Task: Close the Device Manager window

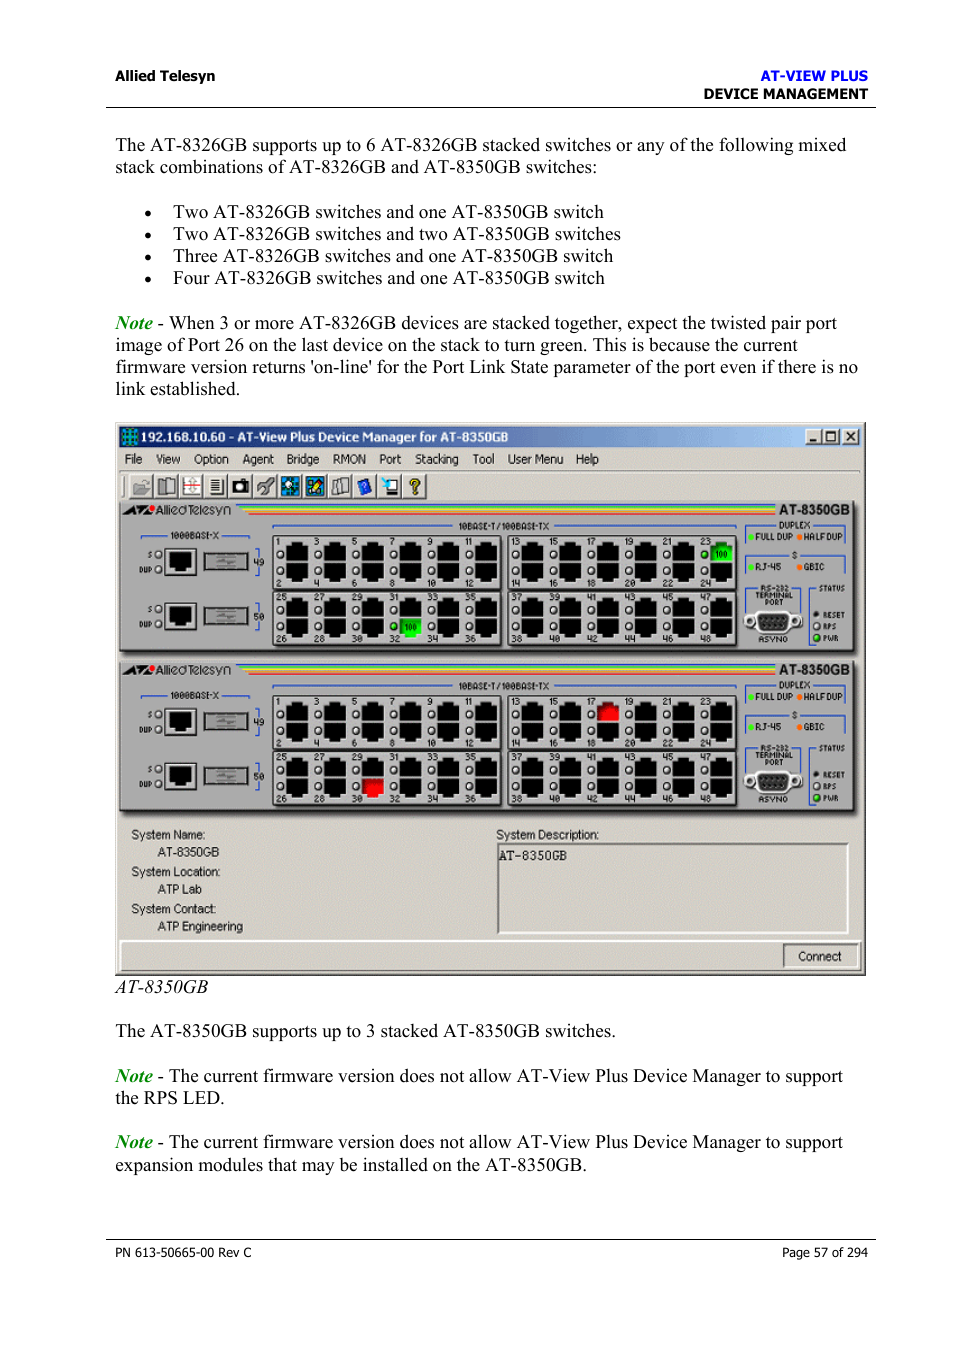Action: click(x=851, y=437)
